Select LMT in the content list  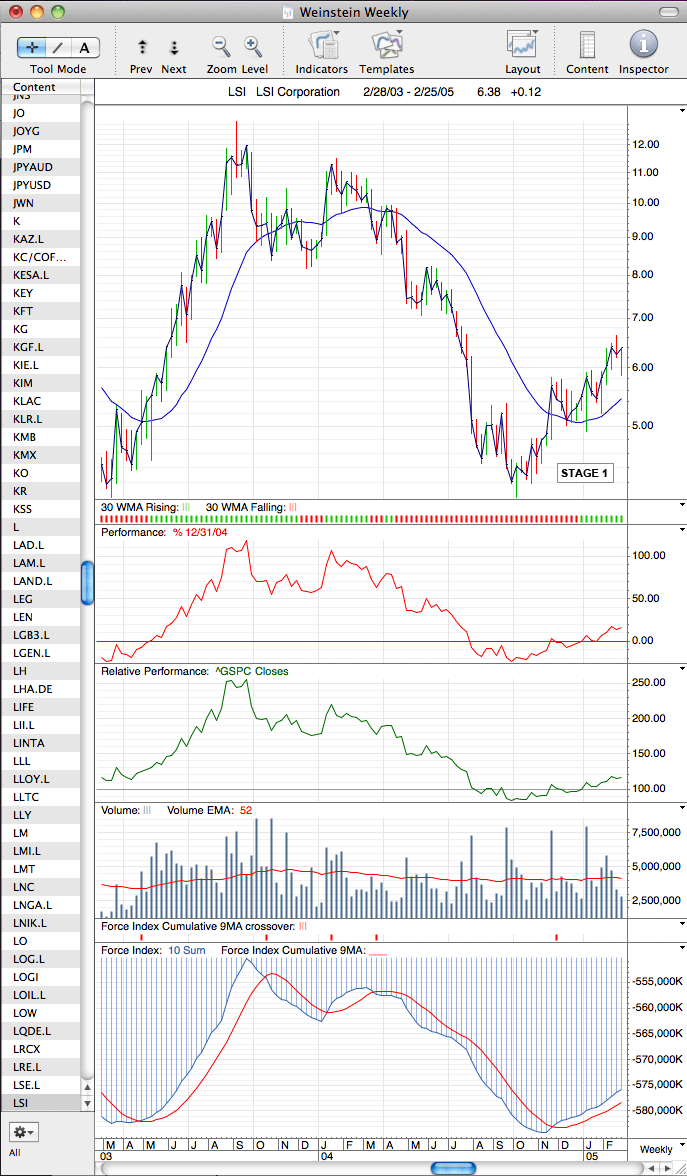40,869
